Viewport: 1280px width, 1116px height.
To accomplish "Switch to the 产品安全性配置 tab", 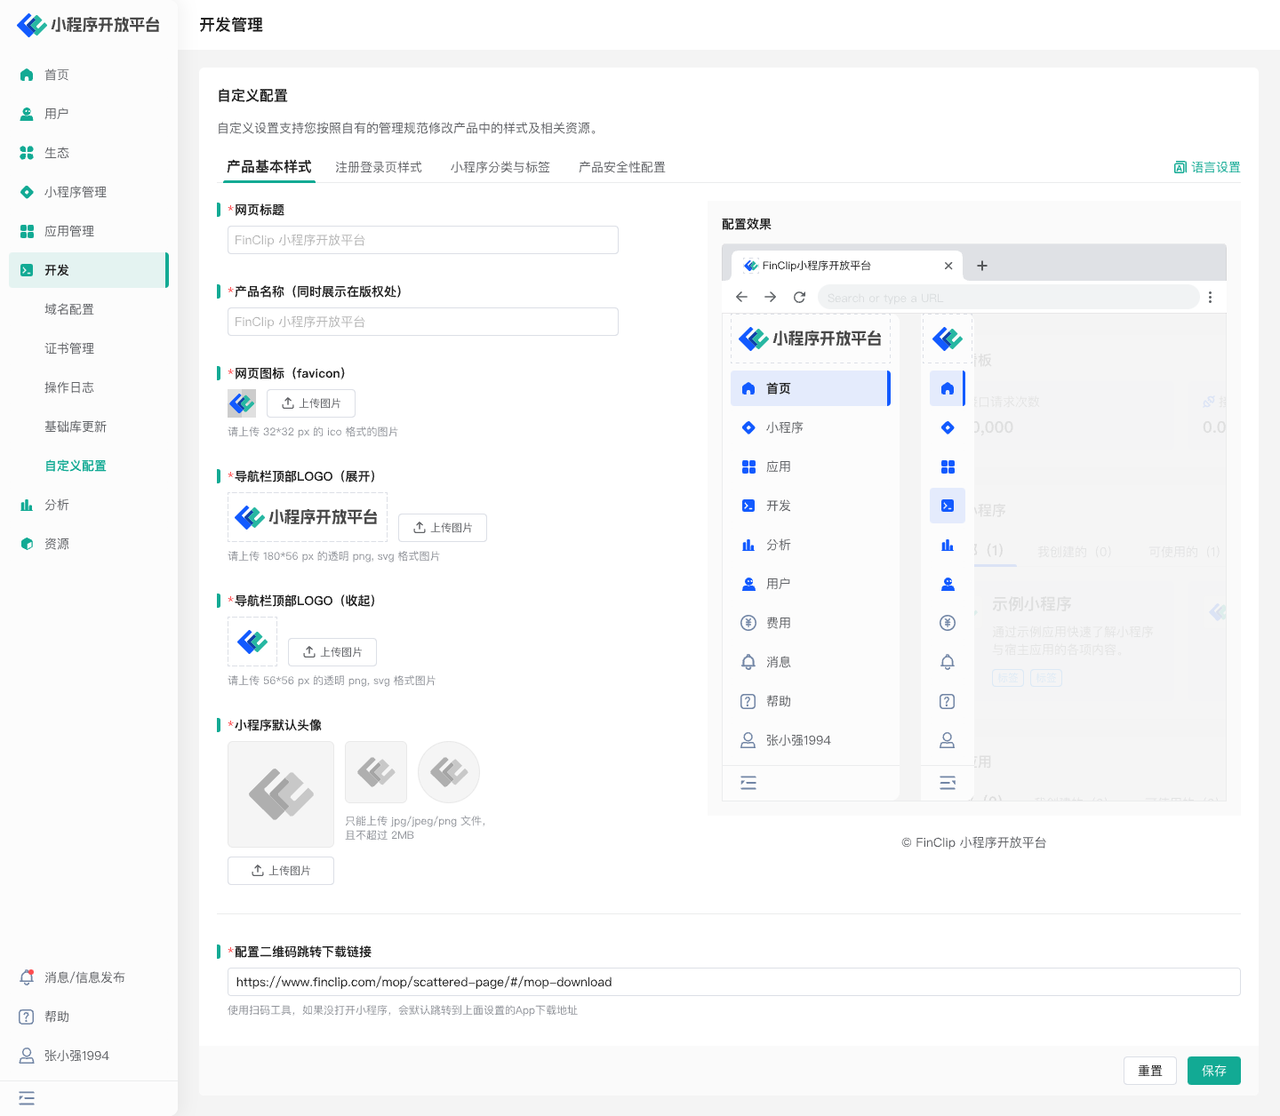I will coord(621,167).
